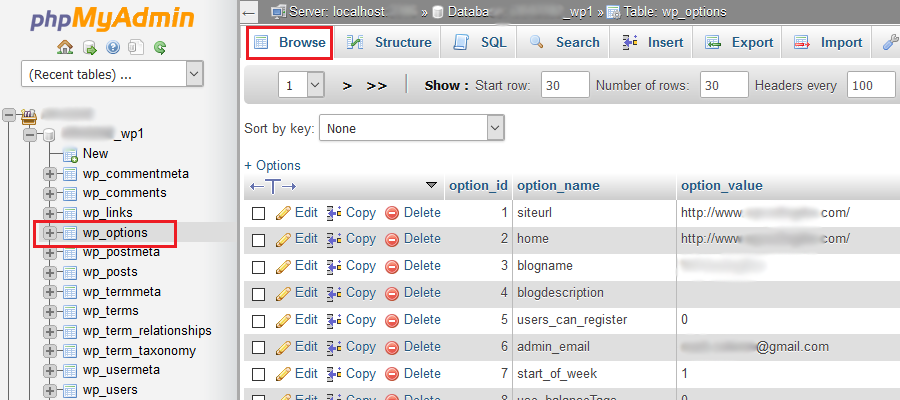Sort by option_id column header
The width and height of the screenshot is (900, 400).
[478, 186]
